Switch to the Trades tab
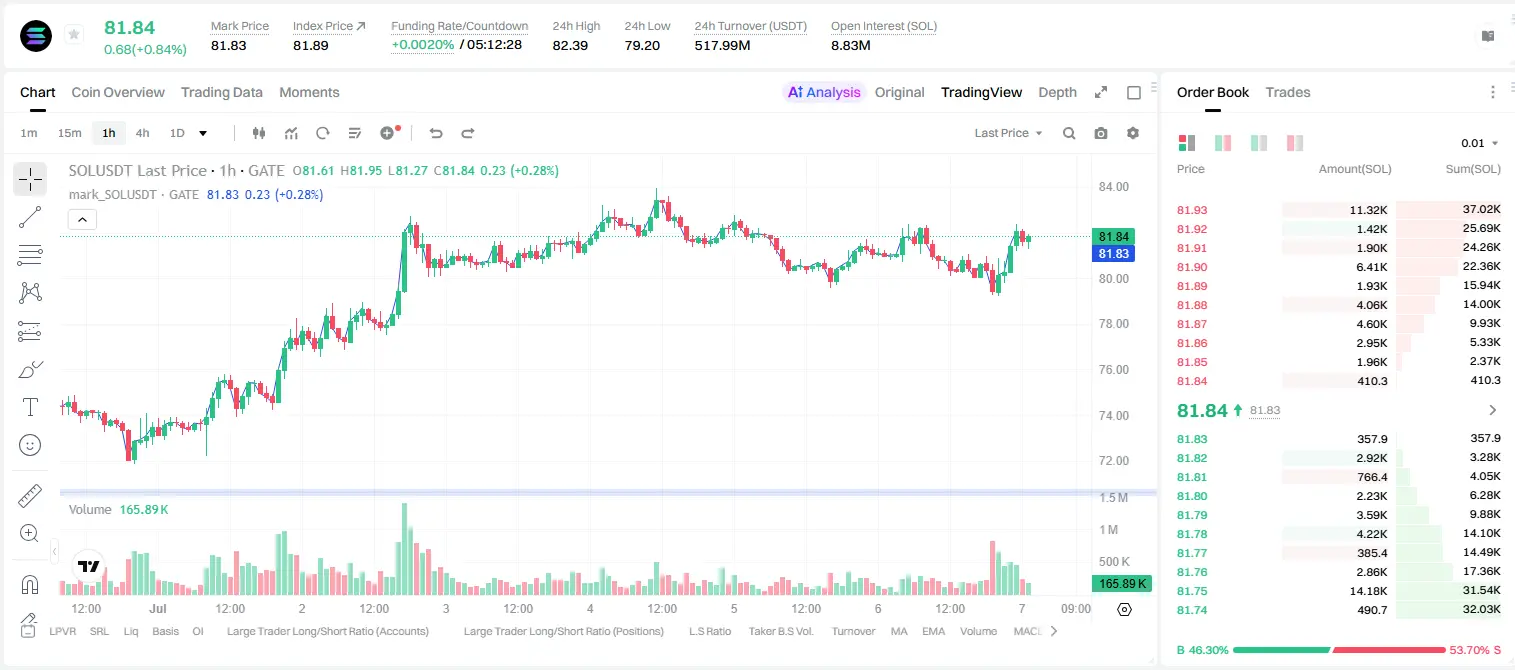The width and height of the screenshot is (1515, 670). pos(1288,92)
